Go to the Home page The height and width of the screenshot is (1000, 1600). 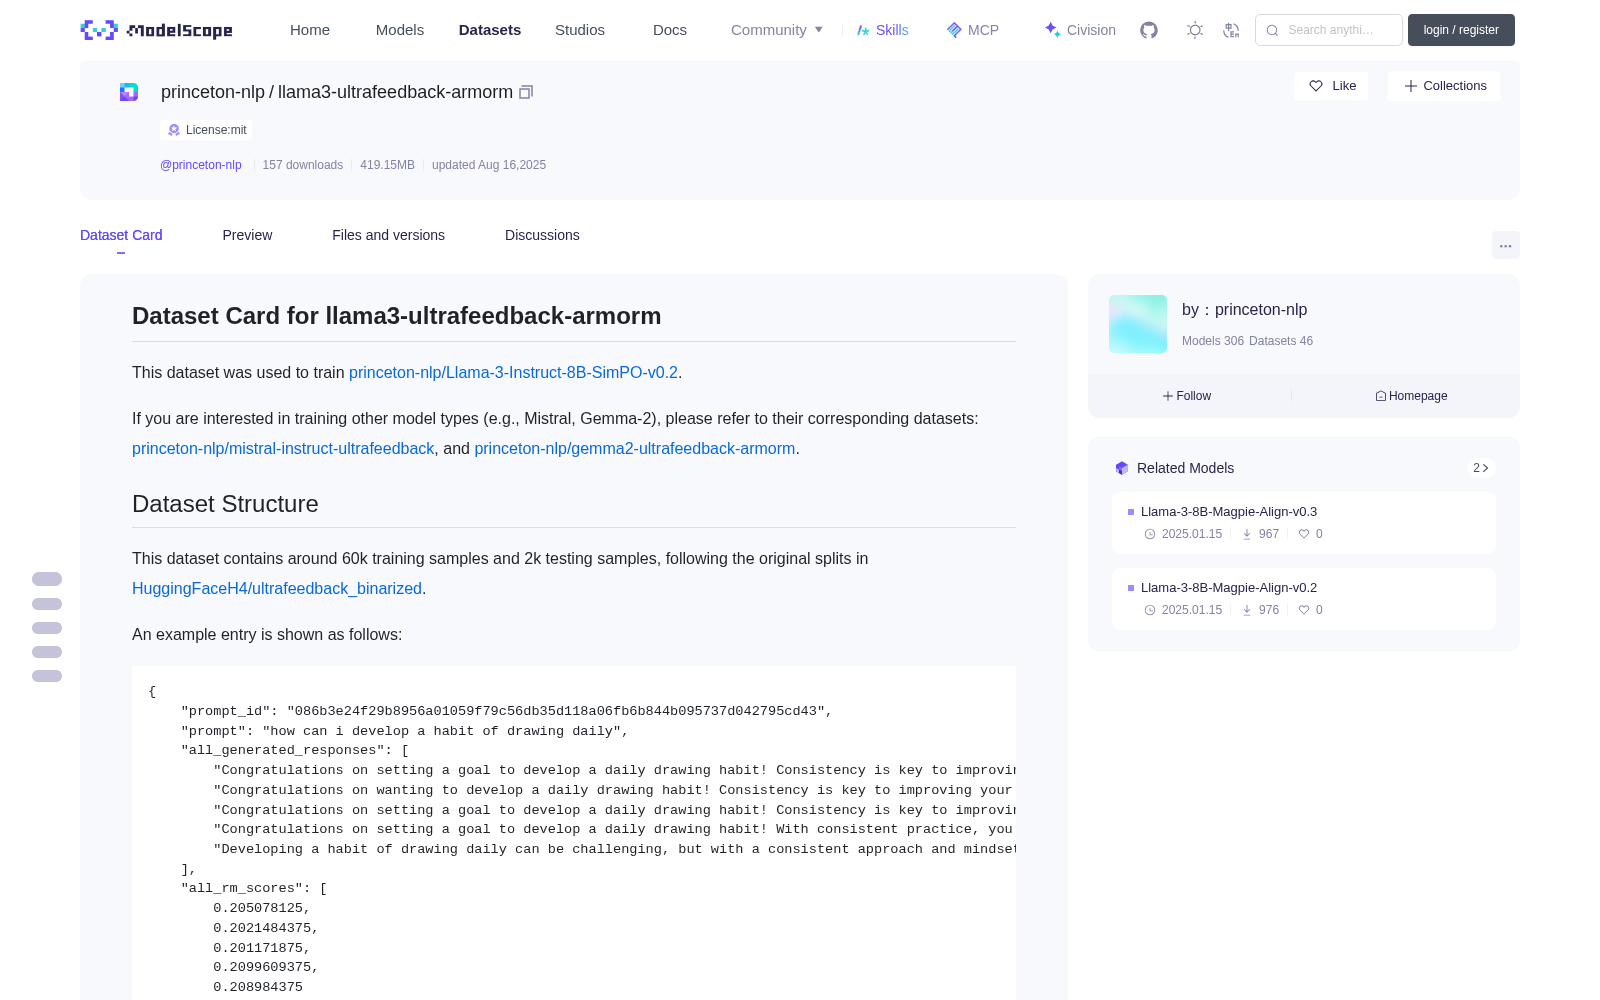[310, 30]
